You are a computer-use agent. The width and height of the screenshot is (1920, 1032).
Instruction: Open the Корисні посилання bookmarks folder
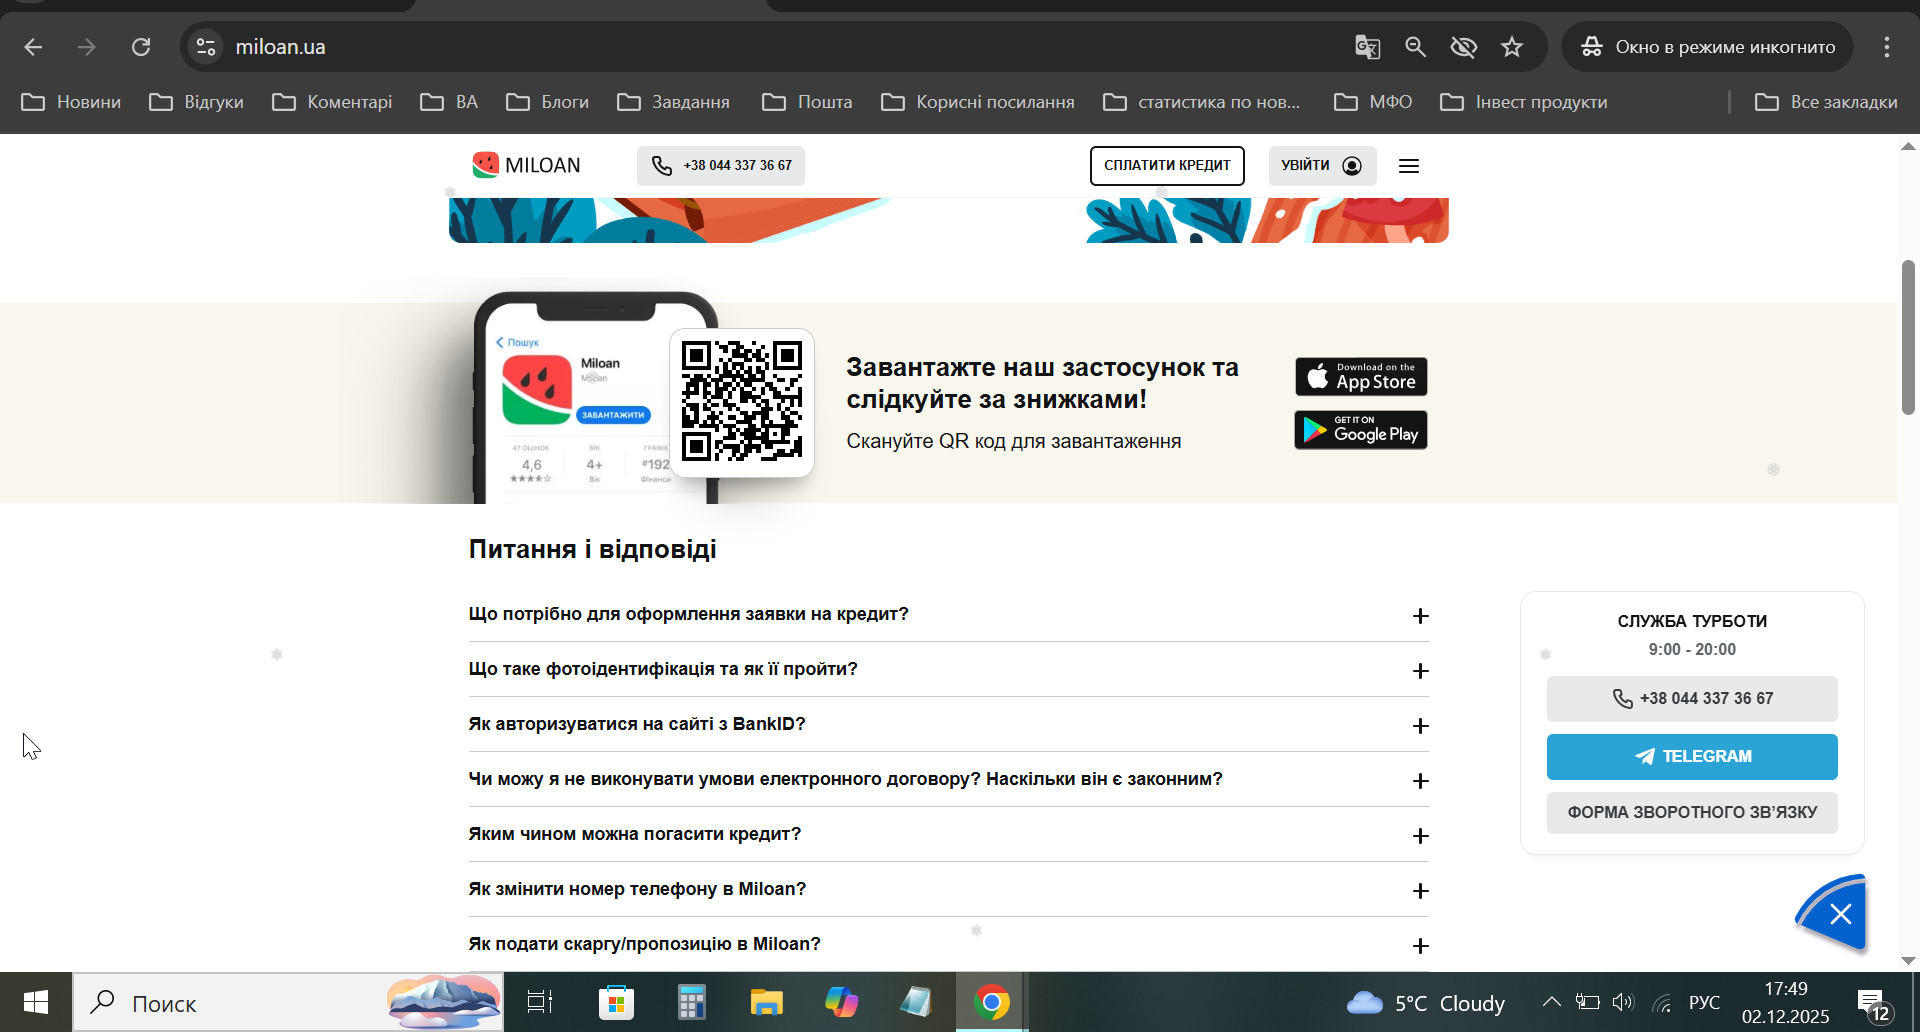tap(978, 102)
